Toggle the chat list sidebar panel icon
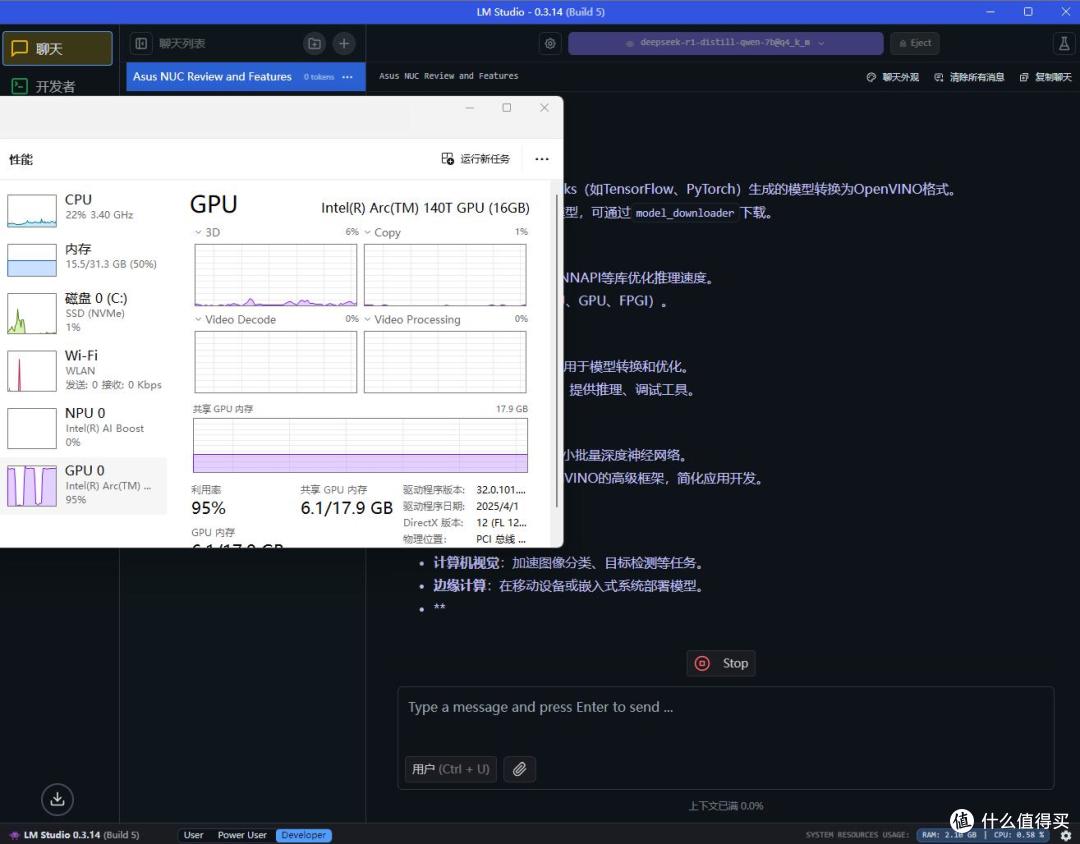The height and width of the screenshot is (844, 1080). point(141,43)
